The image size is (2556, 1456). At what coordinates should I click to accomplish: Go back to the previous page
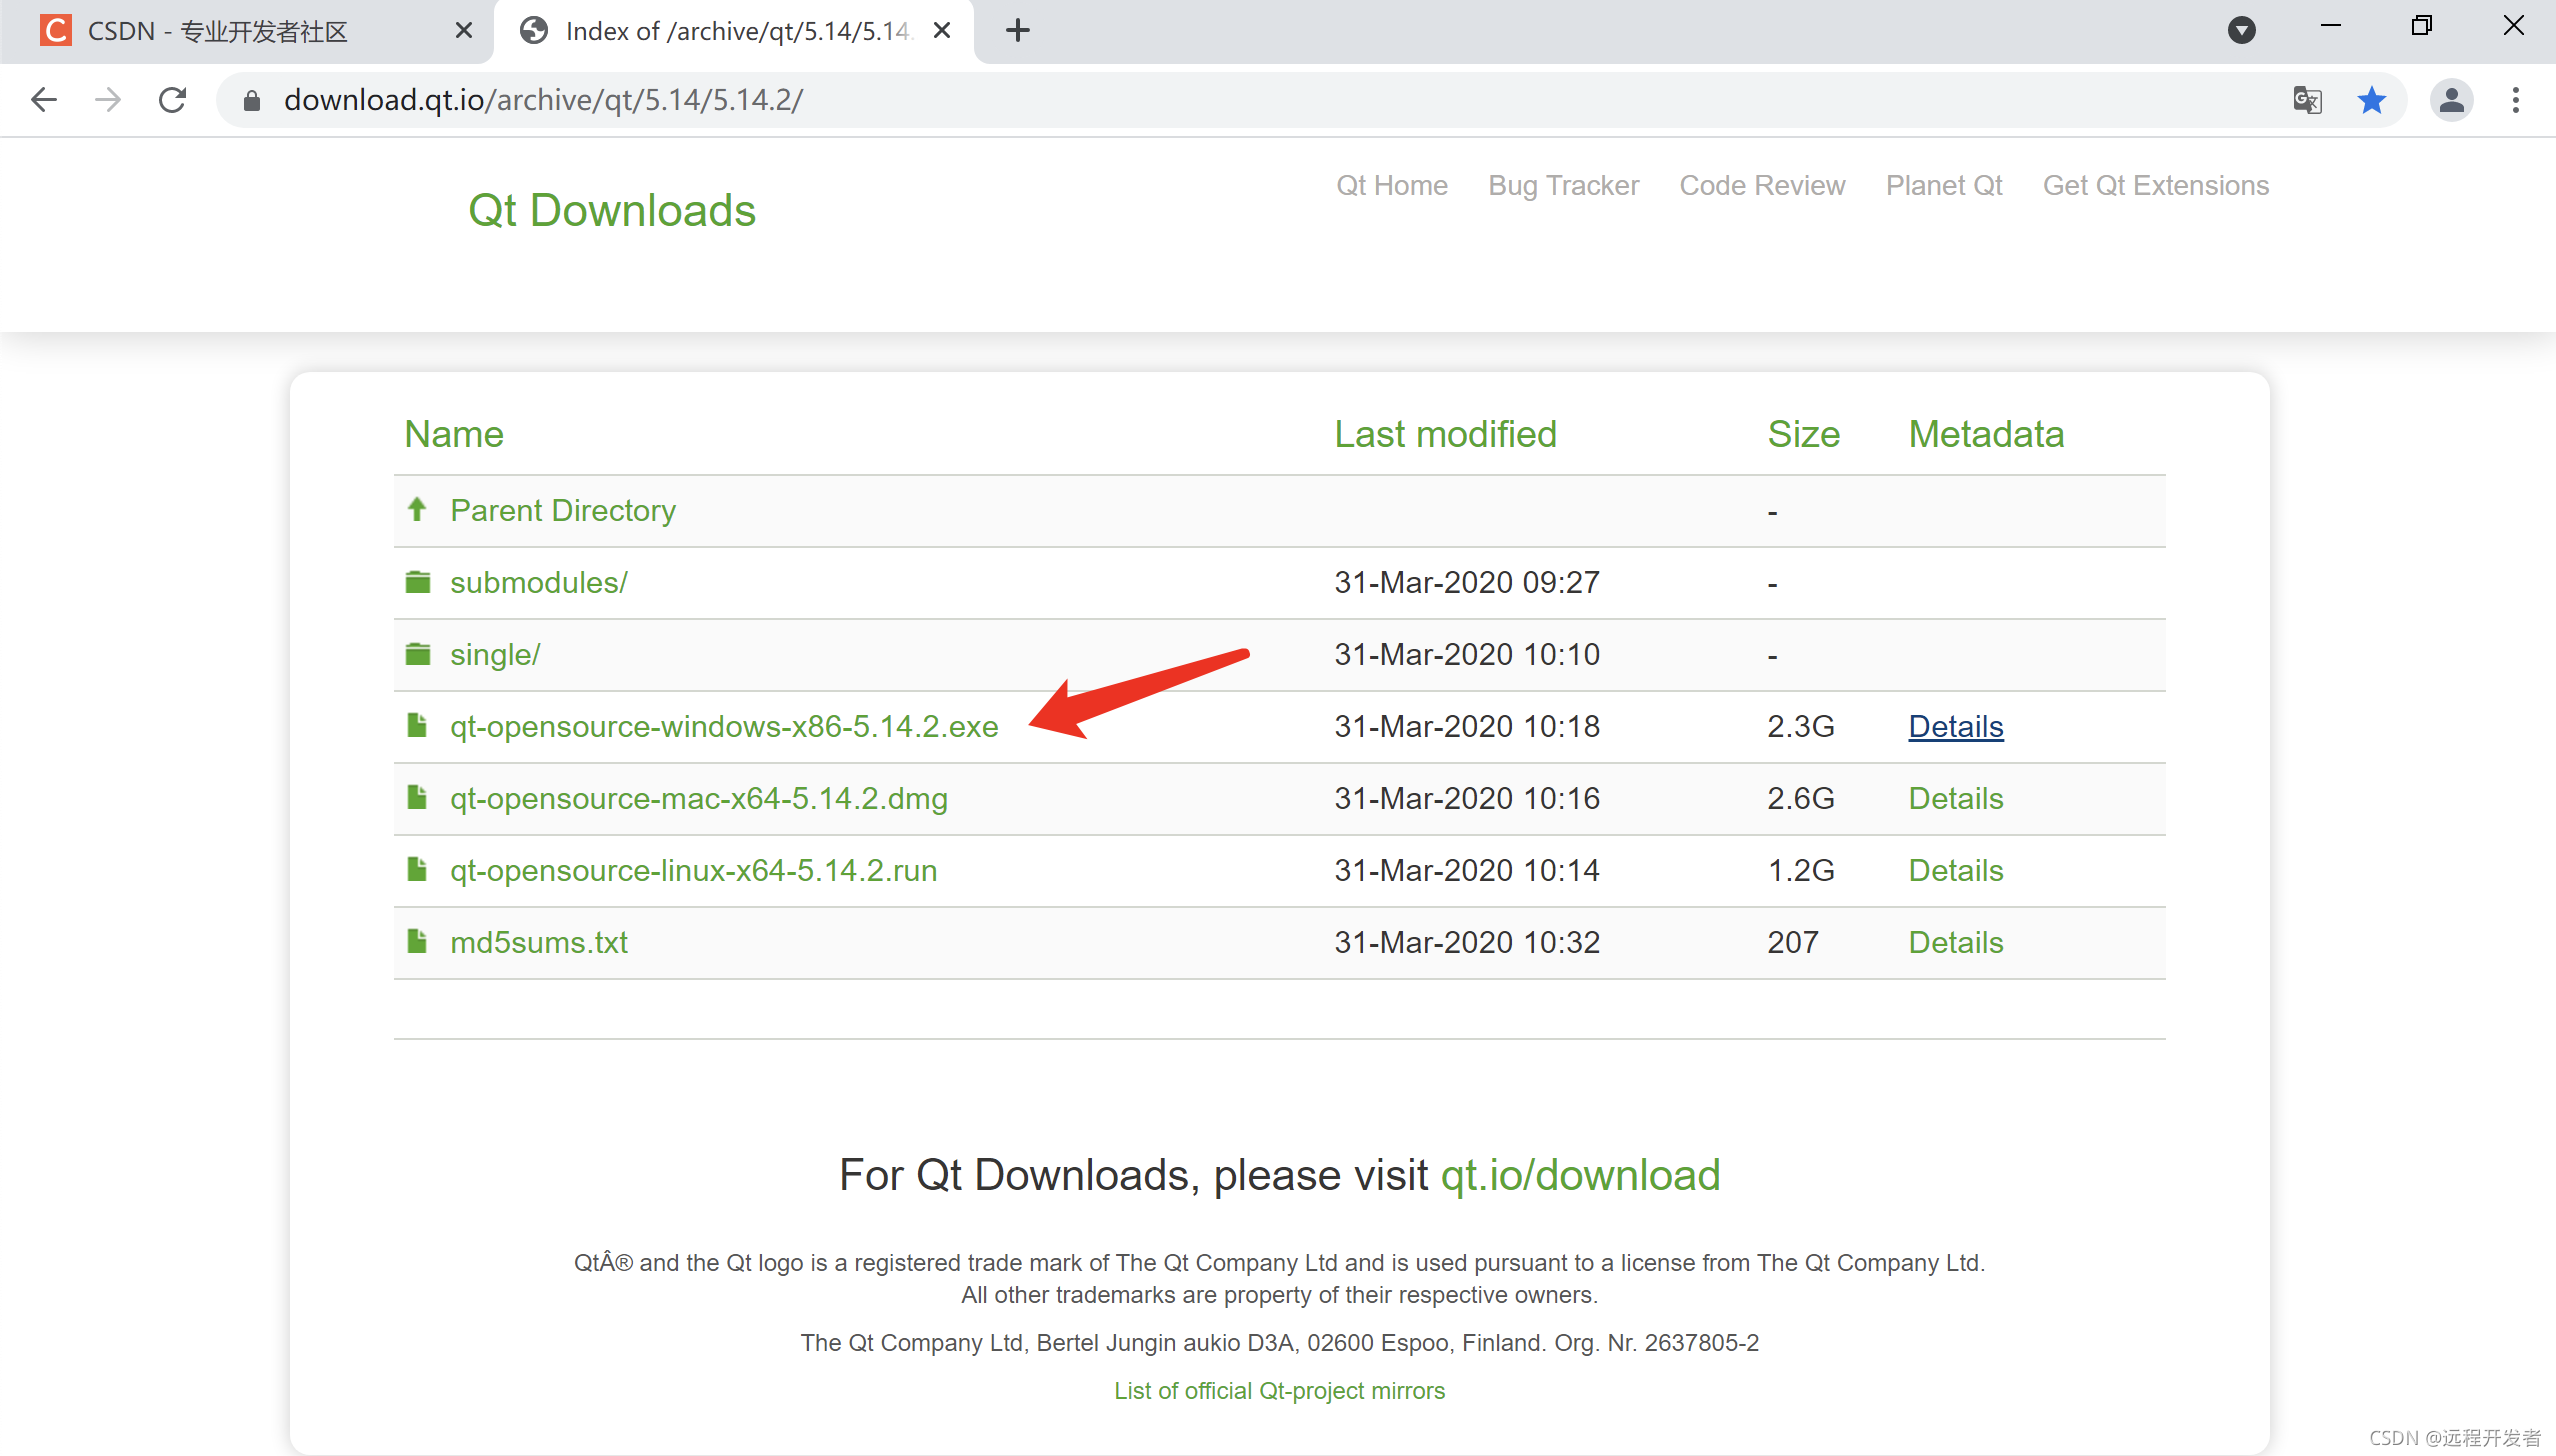(44, 100)
